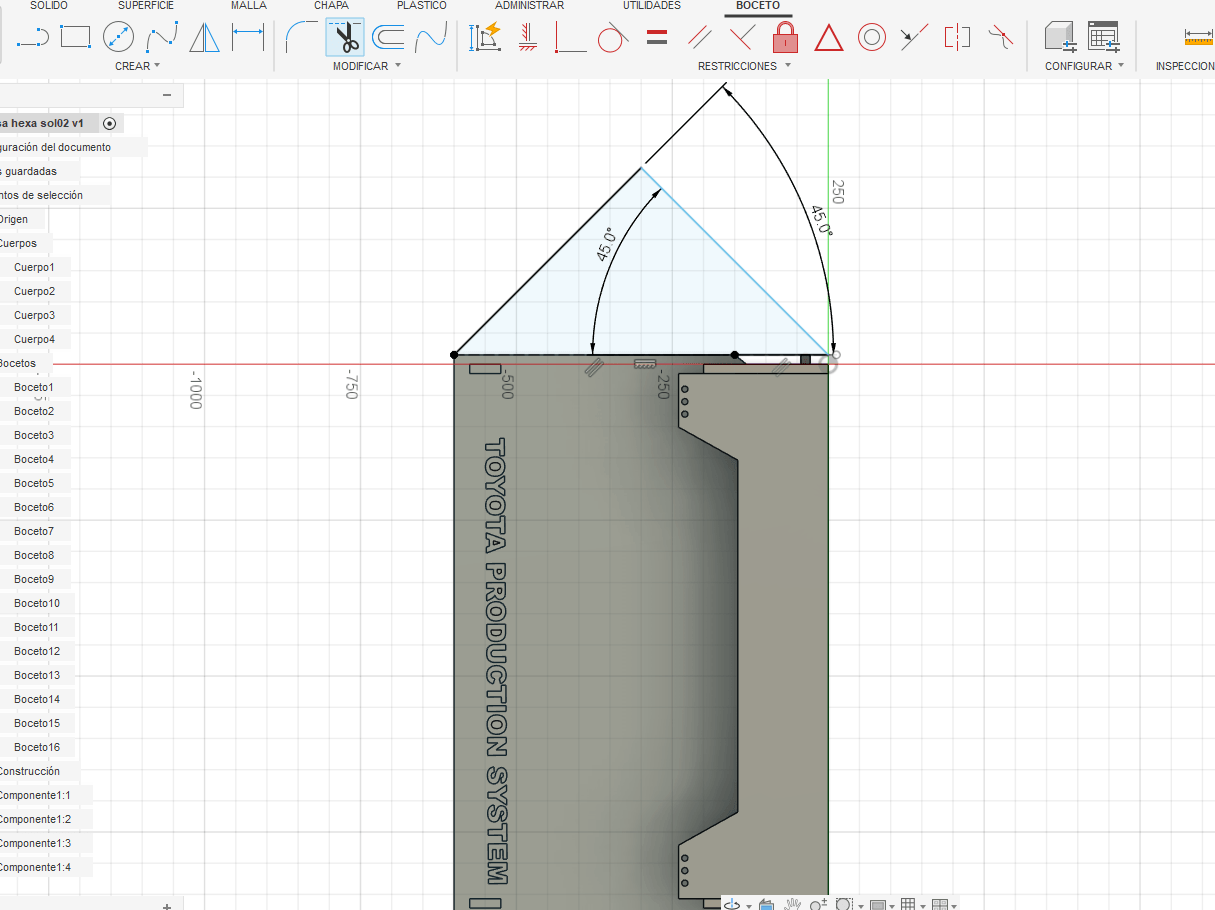The width and height of the screenshot is (1215, 910).
Task: Click the Measure ruler icon in Inspeccion
Action: 1197,37
